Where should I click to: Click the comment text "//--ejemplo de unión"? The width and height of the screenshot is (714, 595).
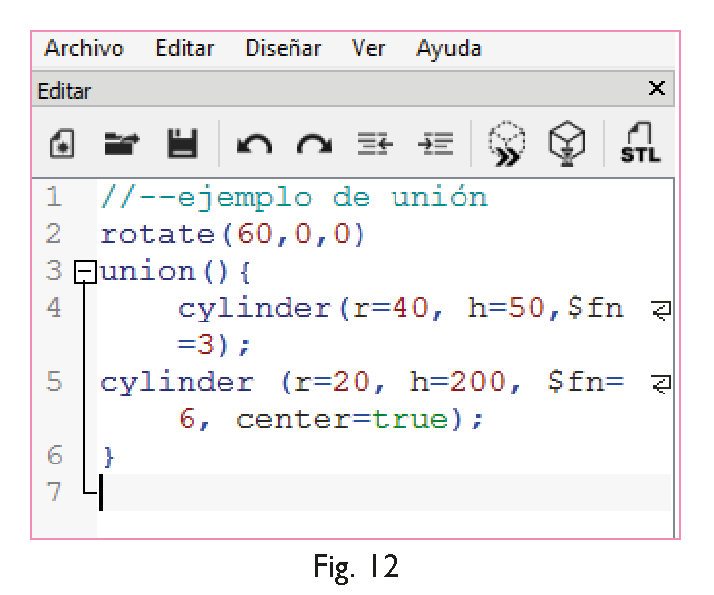[x=294, y=198]
